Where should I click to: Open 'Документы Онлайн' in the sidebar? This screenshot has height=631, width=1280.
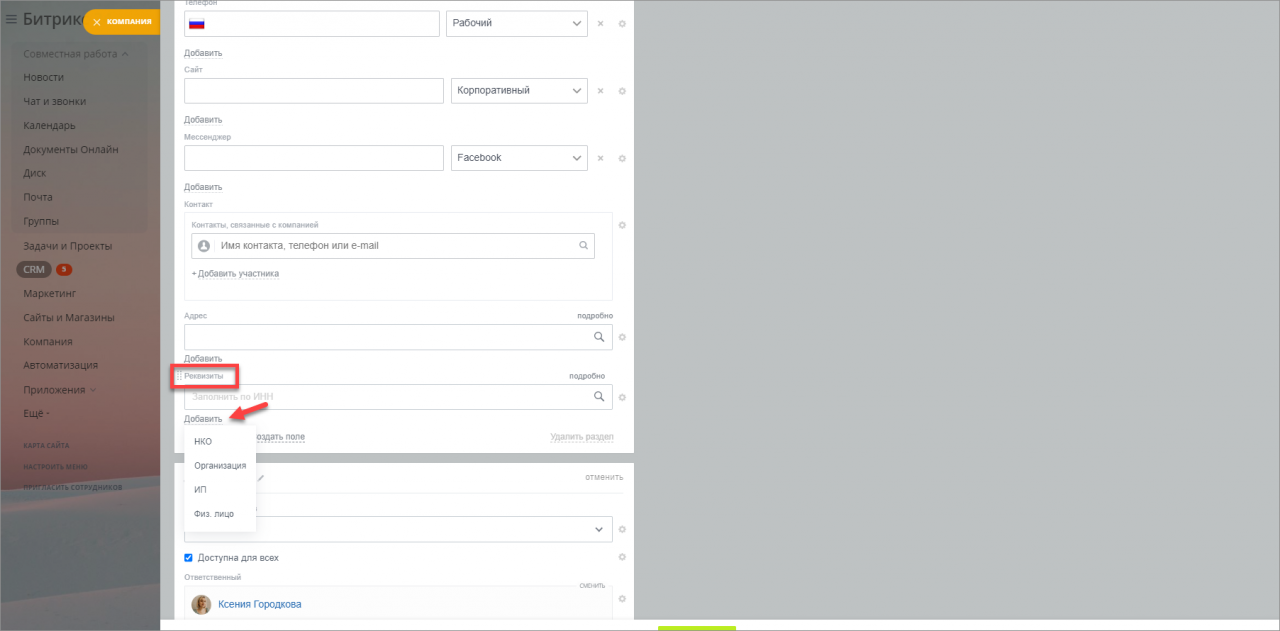tap(71, 149)
